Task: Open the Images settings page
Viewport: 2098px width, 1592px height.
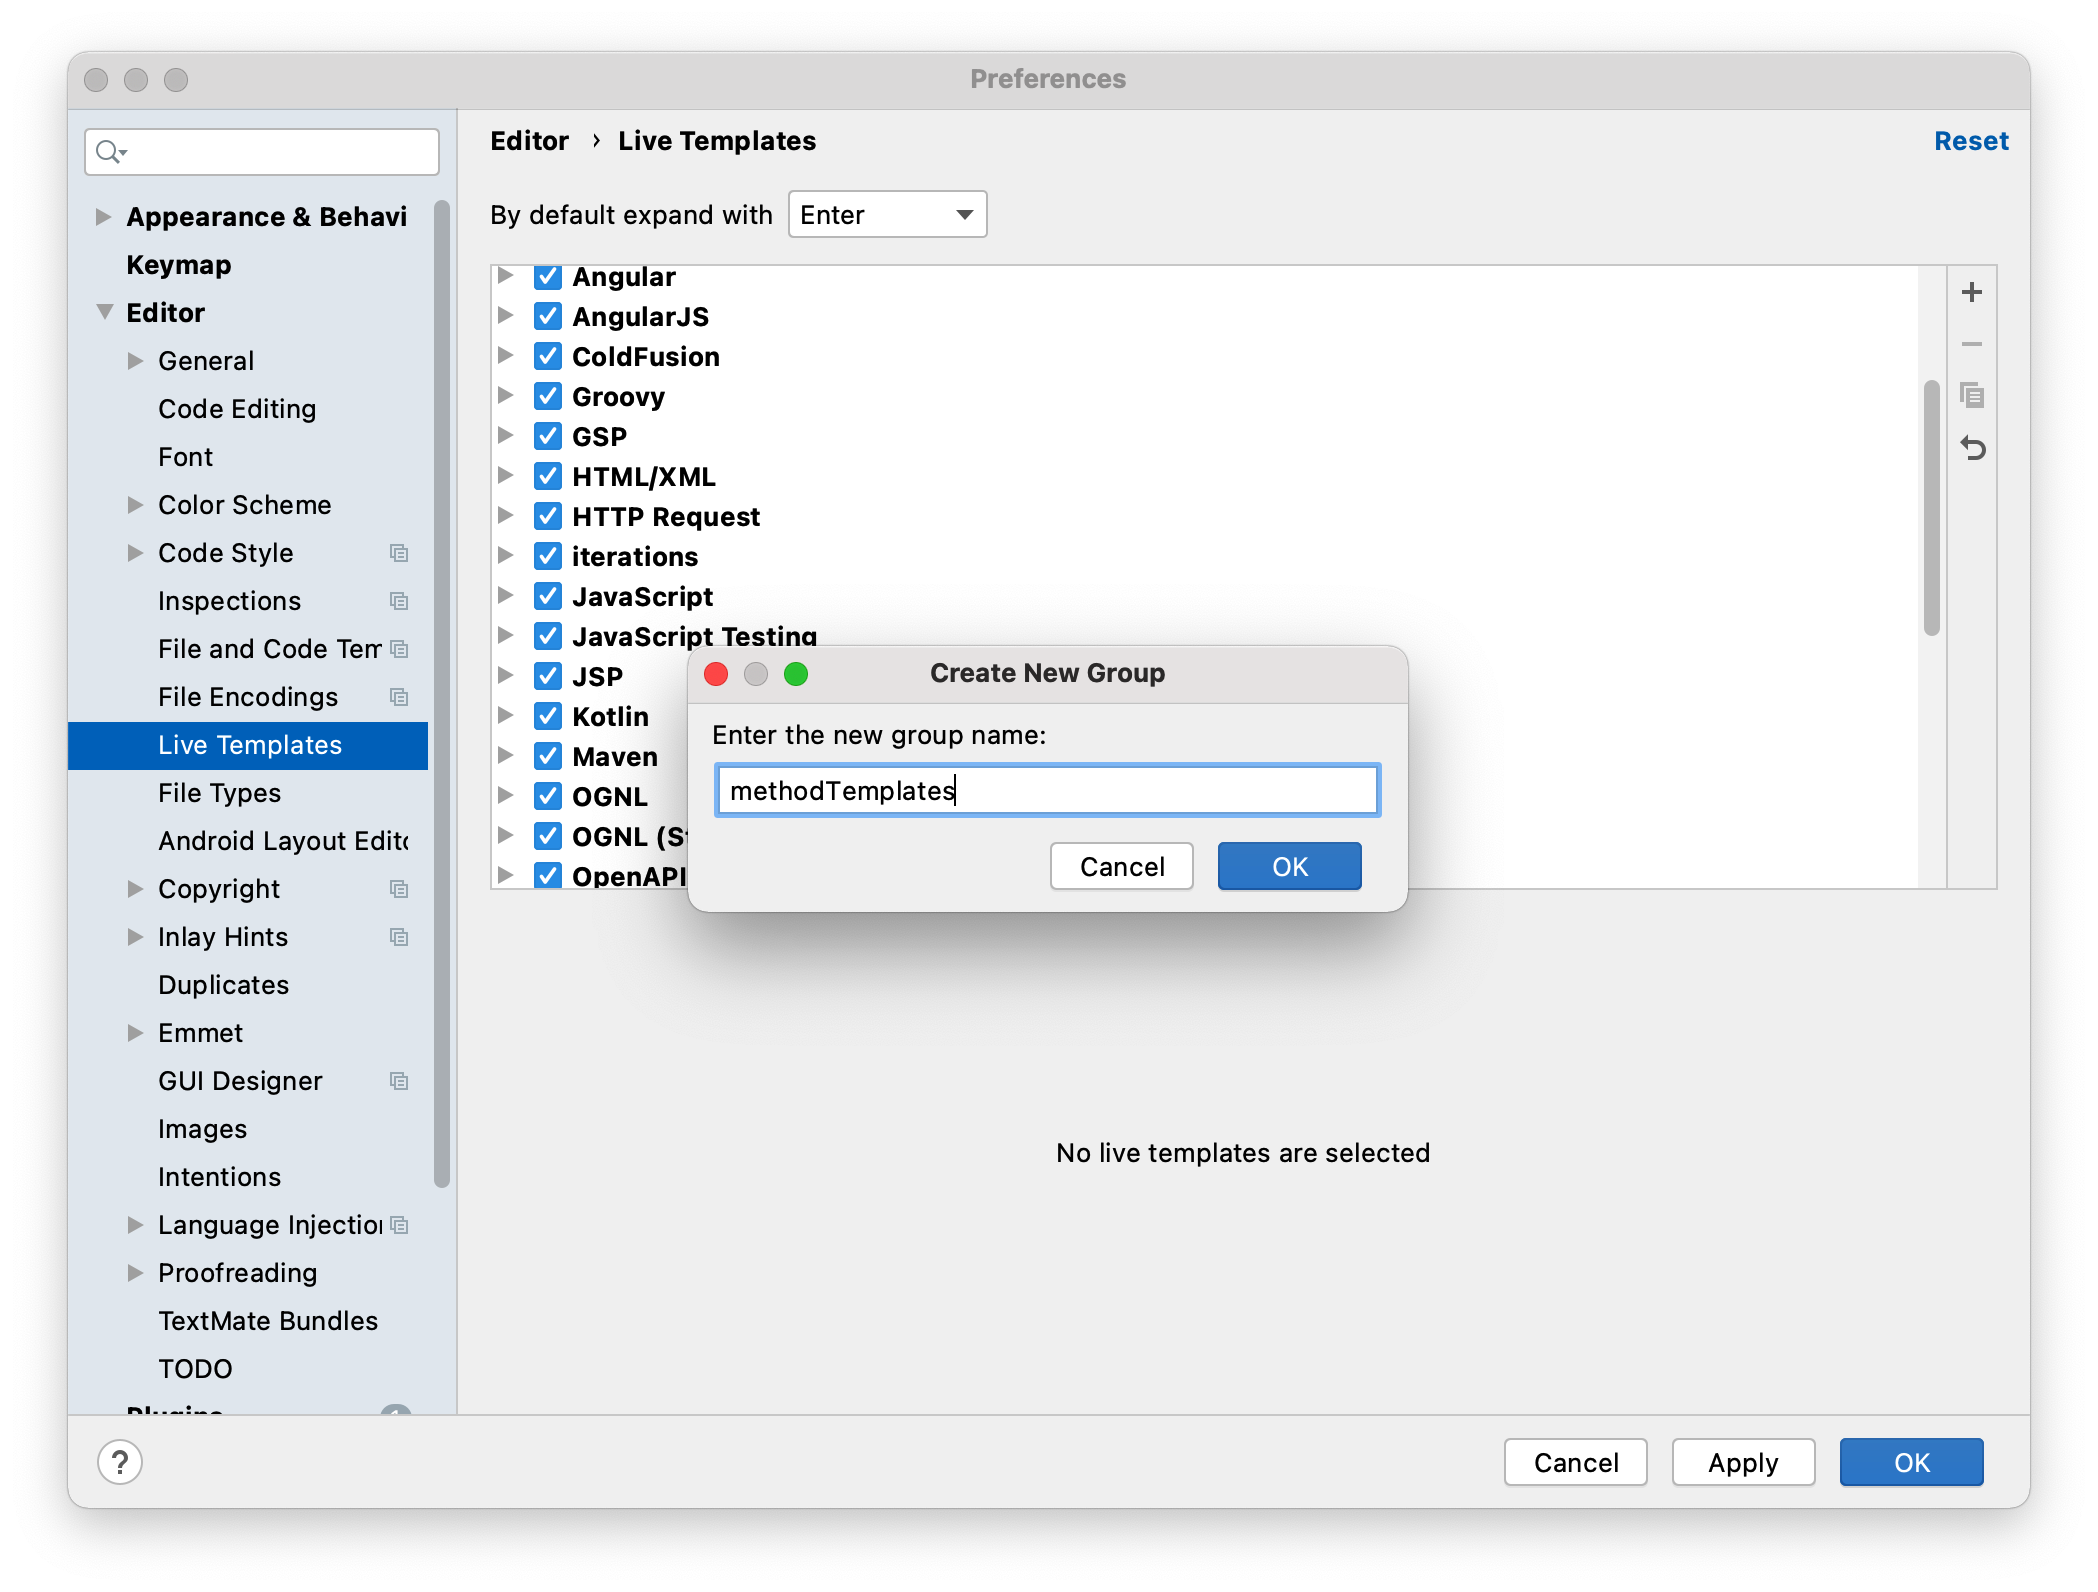Action: [202, 1129]
